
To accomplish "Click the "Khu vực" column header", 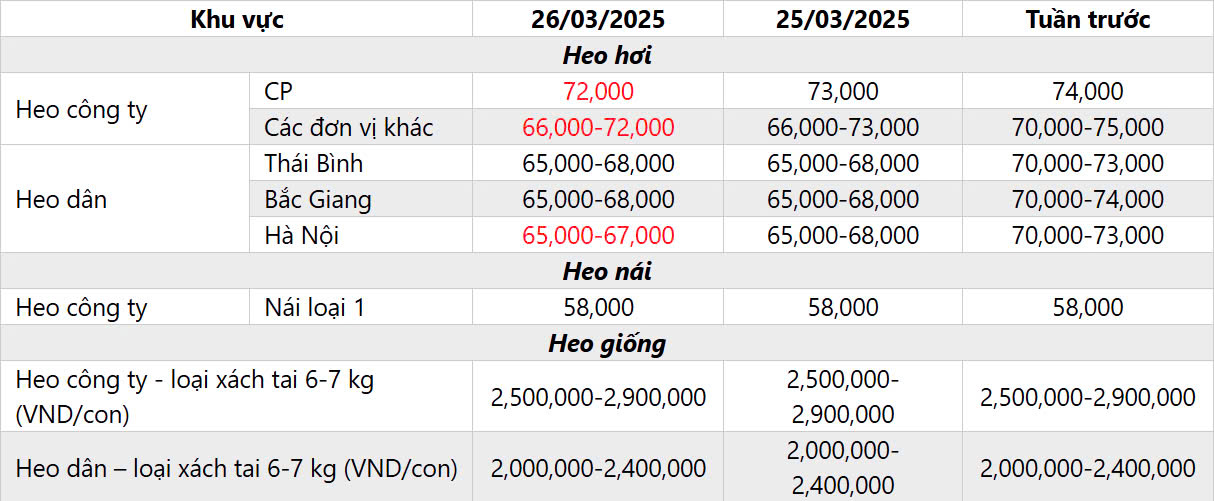I will (237, 19).
